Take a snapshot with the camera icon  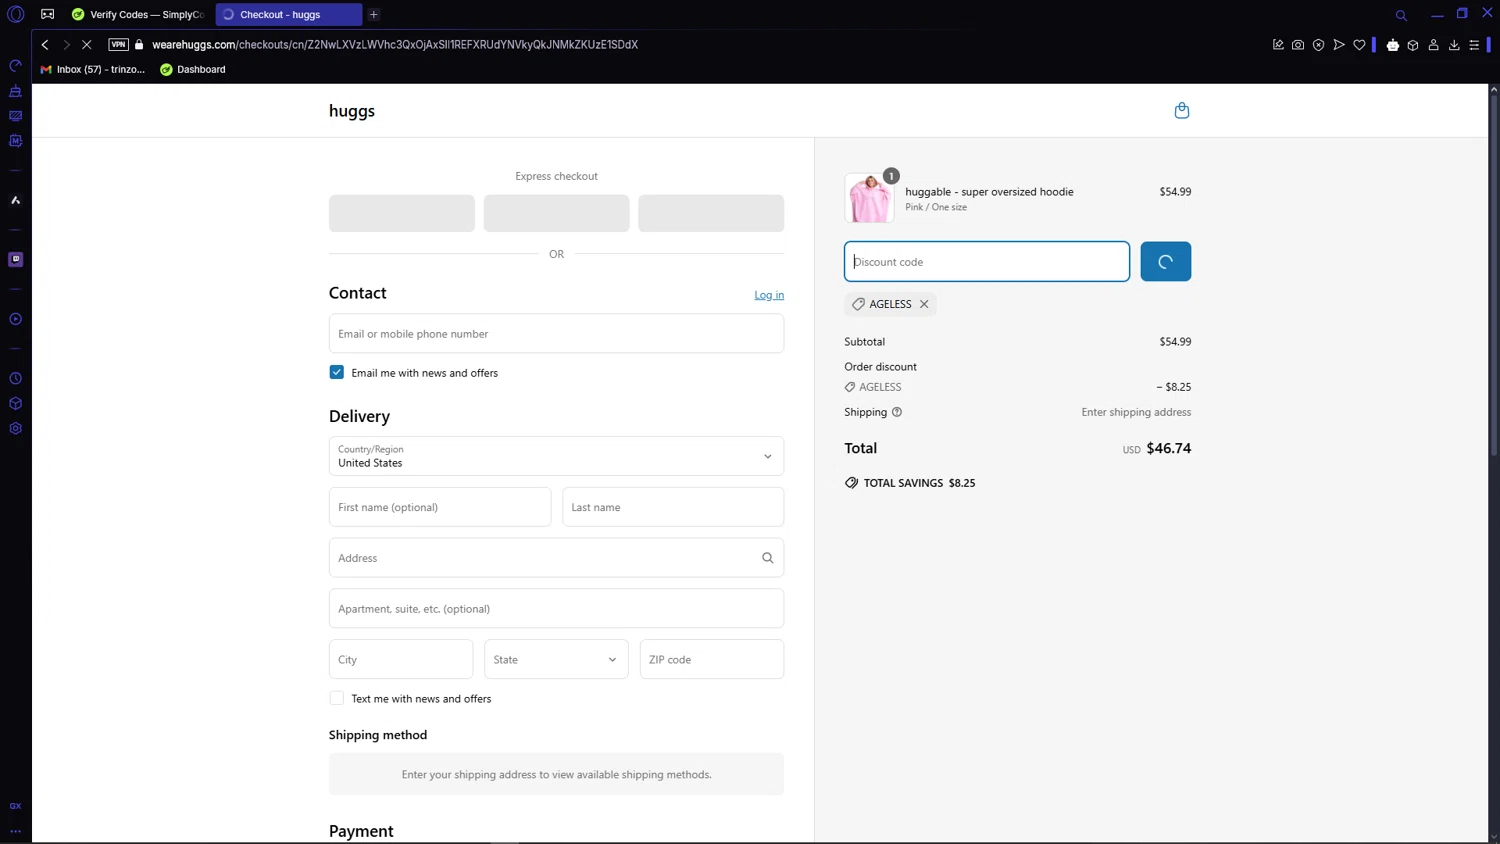click(x=1298, y=45)
